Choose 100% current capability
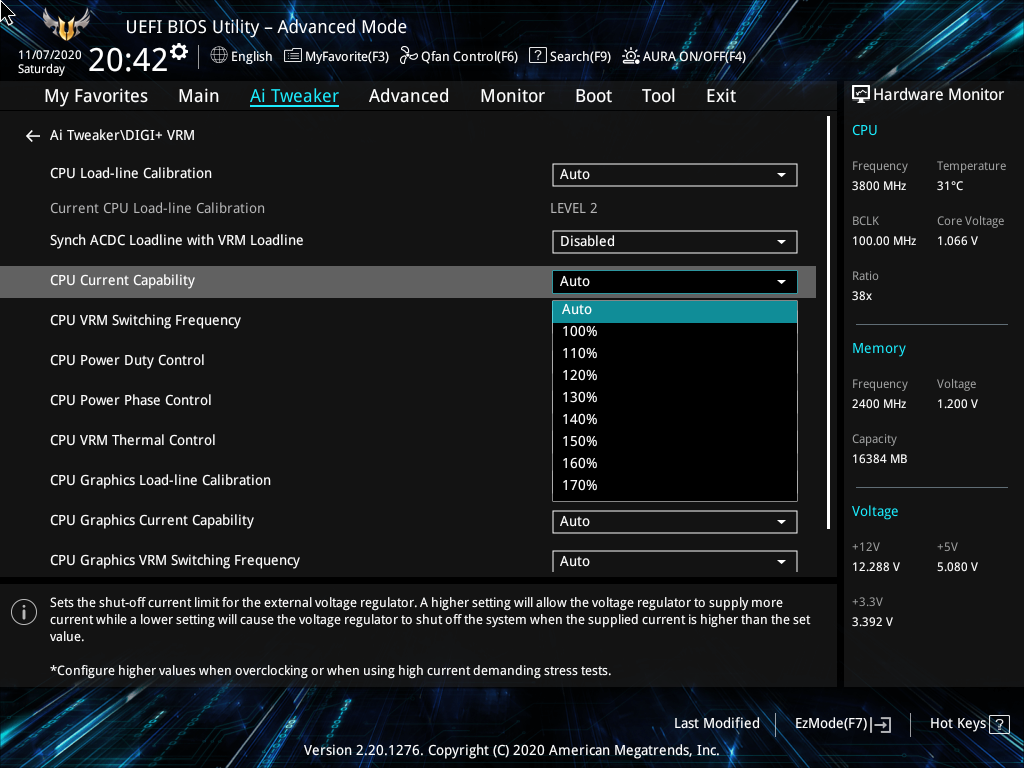The width and height of the screenshot is (1024, 768). pyautogui.click(x=675, y=332)
